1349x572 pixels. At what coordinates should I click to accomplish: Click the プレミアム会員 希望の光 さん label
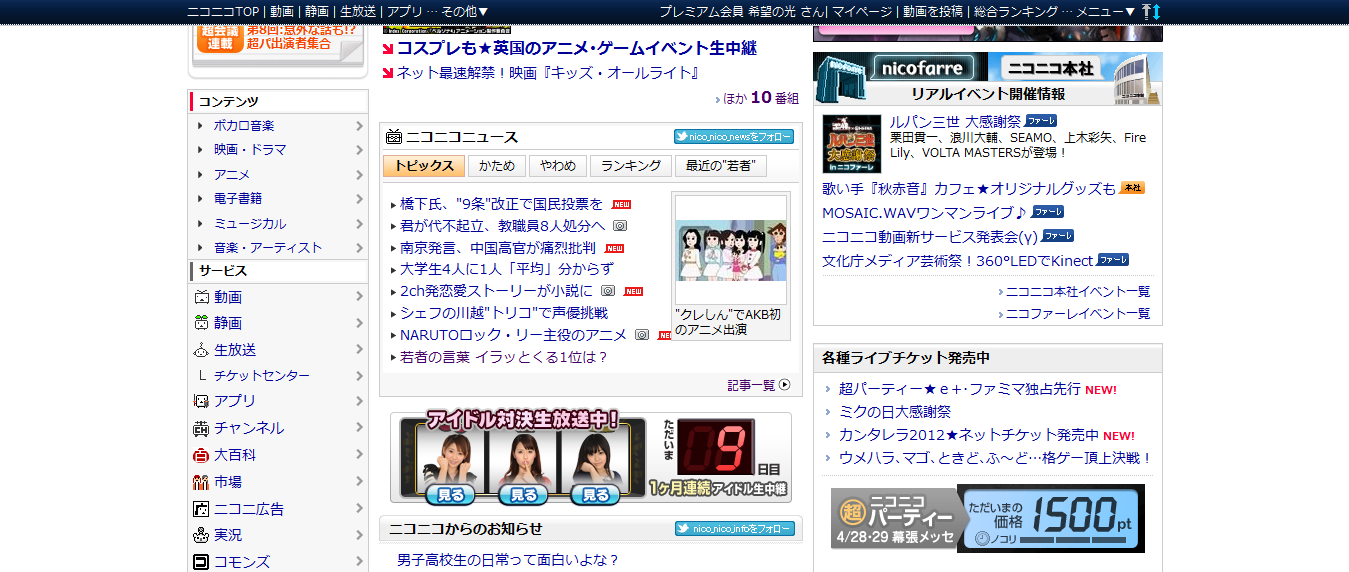pos(740,11)
